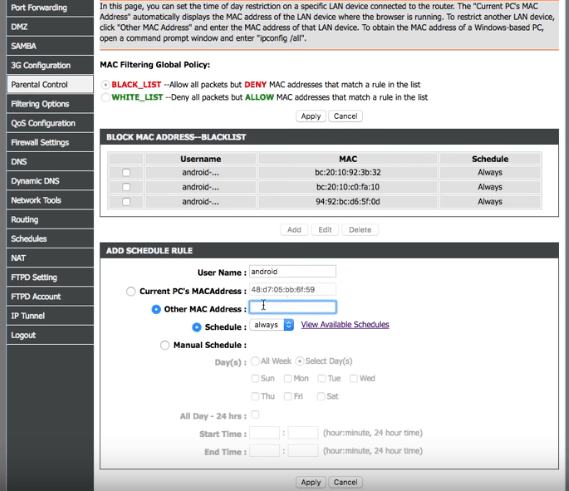Open the Port Forwarding section
The image size is (569, 491).
tap(50, 8)
